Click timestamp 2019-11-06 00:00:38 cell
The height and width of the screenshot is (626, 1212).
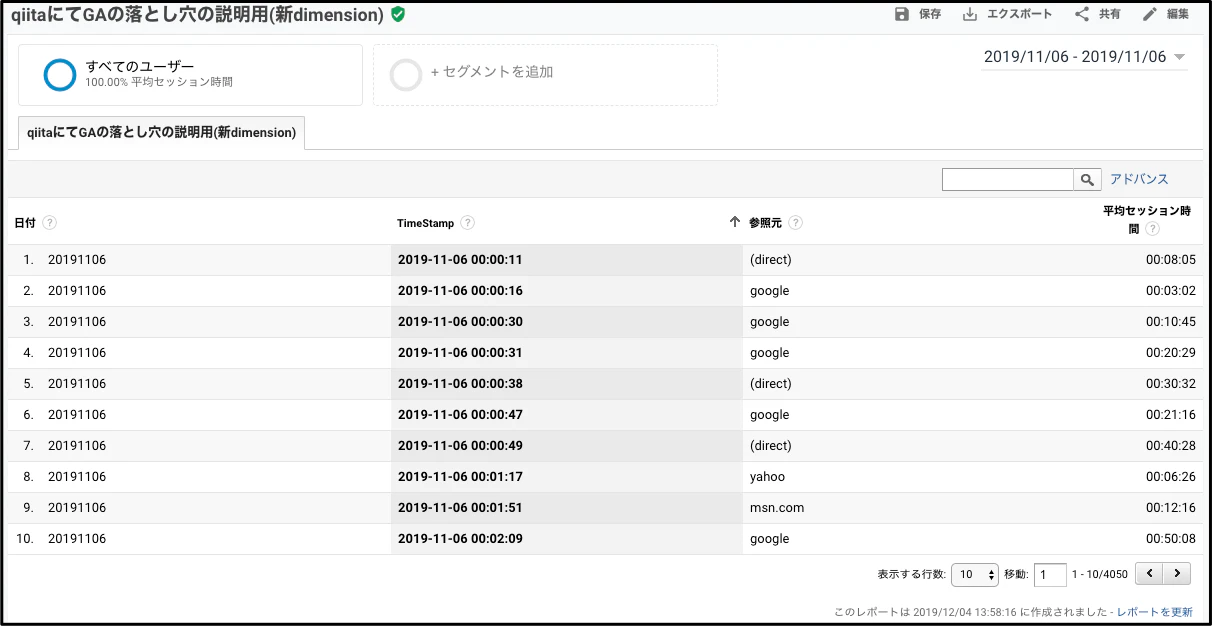tap(460, 384)
